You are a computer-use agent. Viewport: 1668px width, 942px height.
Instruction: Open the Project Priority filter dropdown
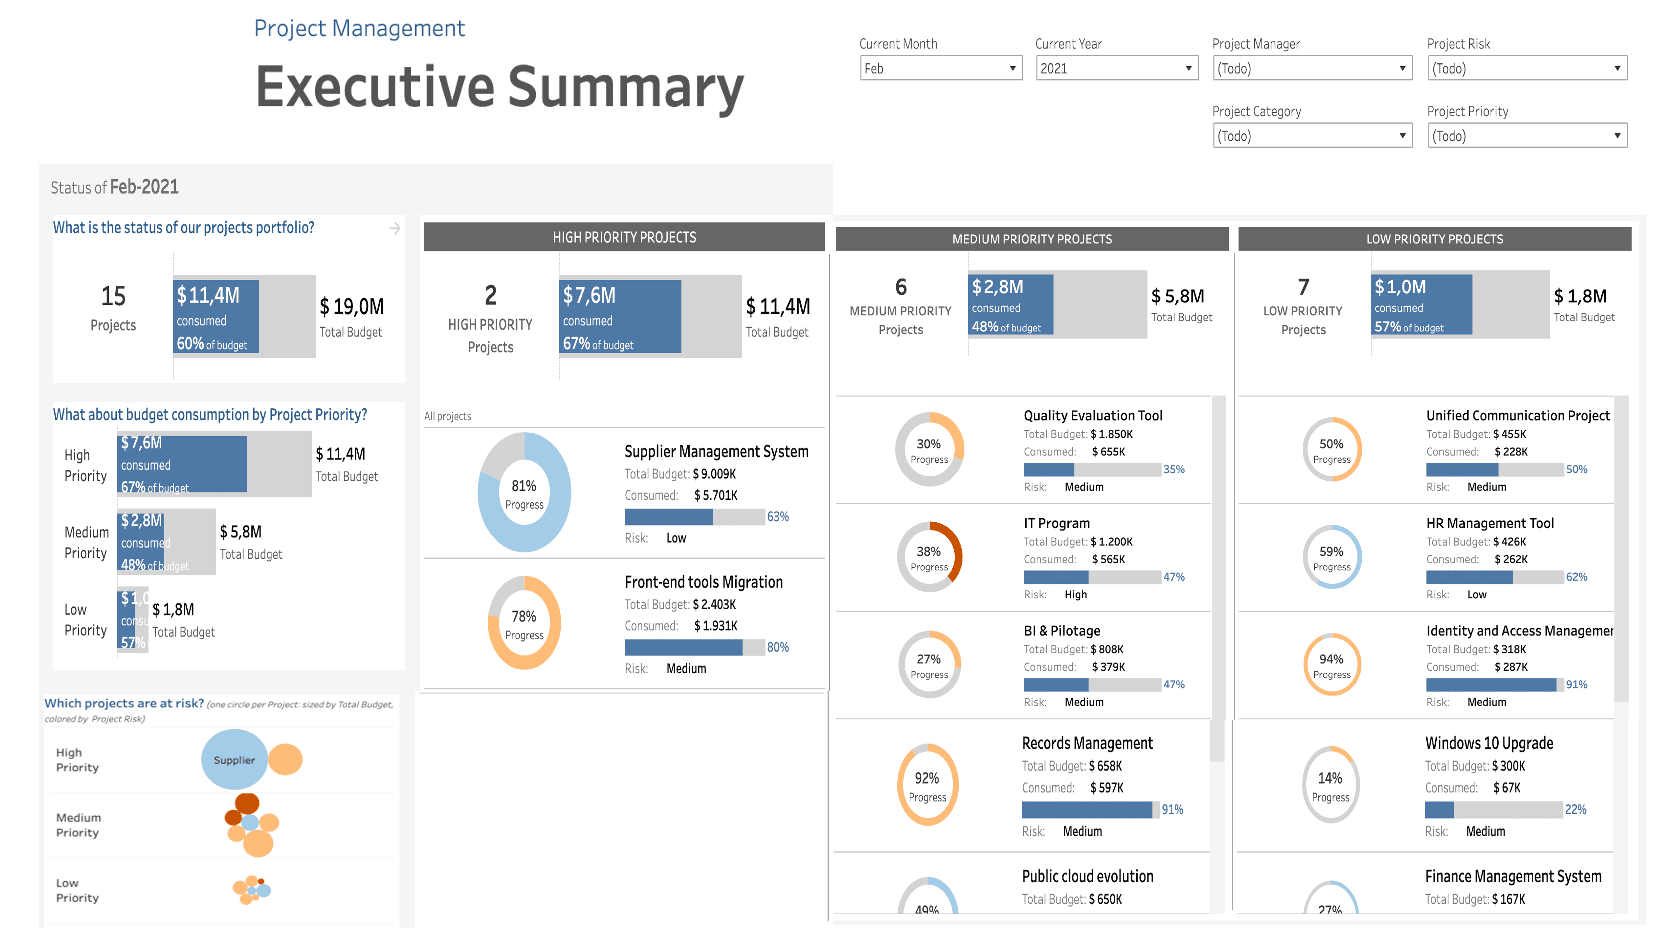click(x=1527, y=135)
